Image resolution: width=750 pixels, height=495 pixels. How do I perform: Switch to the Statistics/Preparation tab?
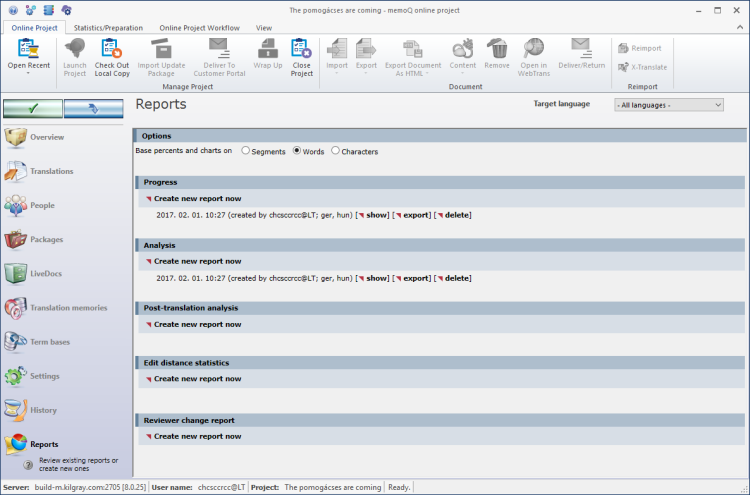point(108,28)
